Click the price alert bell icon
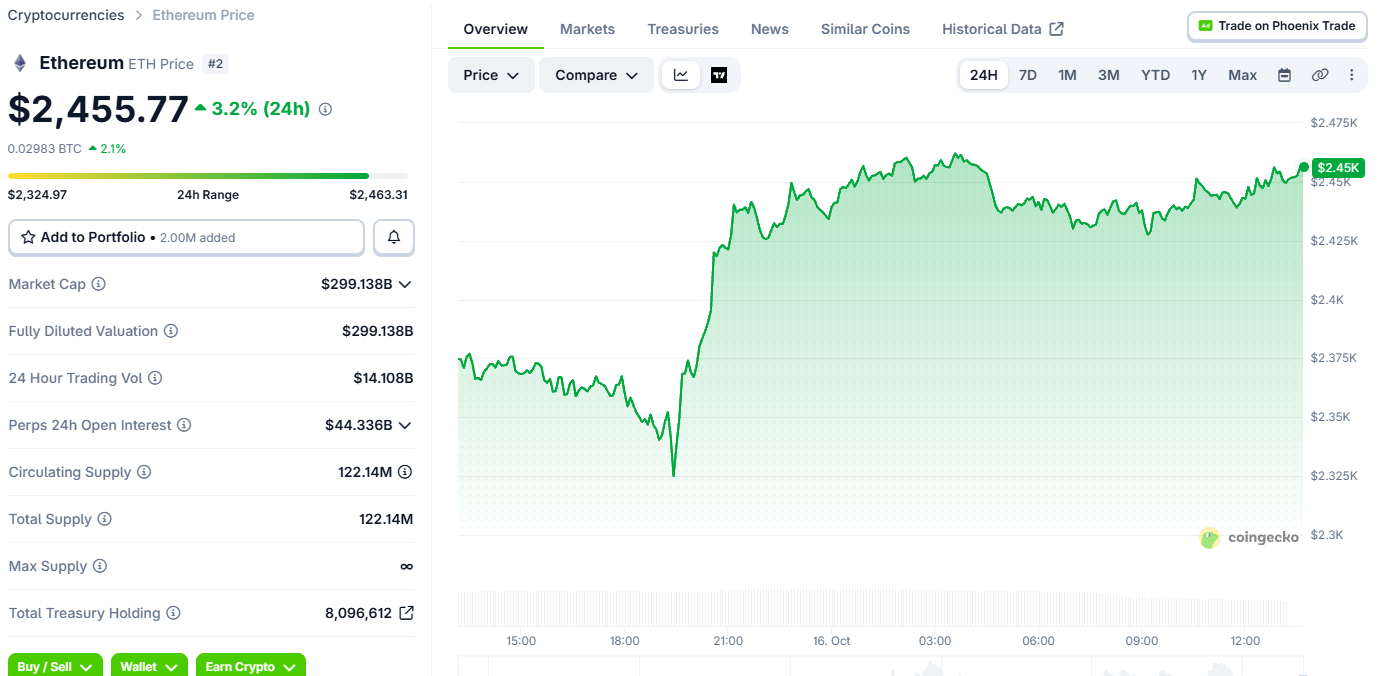 [x=394, y=238]
